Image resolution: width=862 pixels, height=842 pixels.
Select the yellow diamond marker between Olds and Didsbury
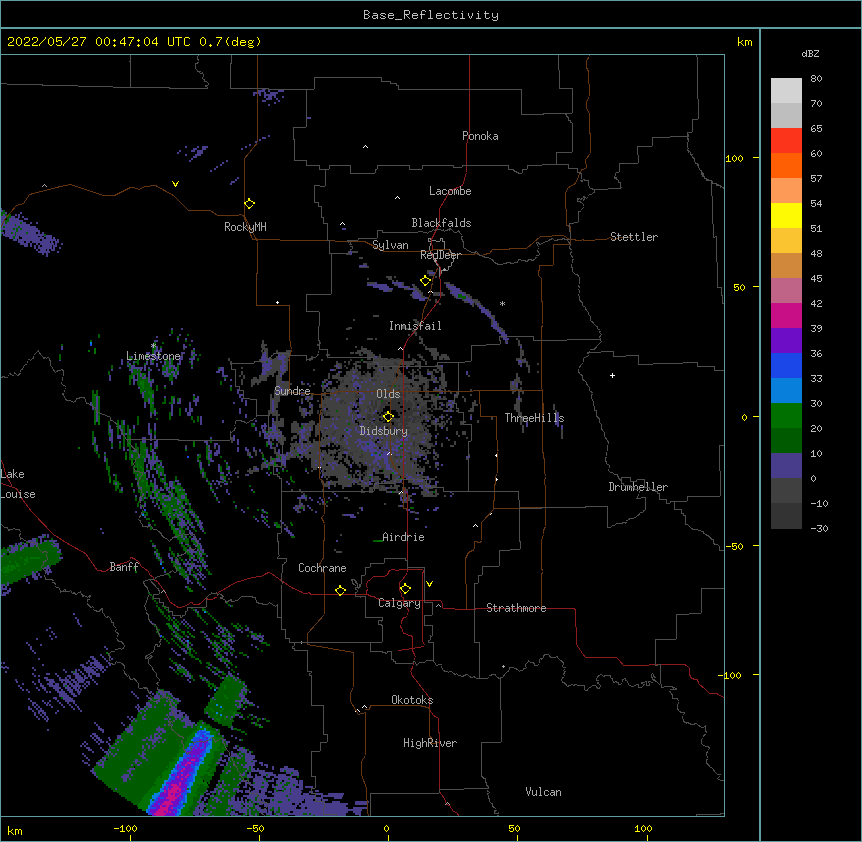click(x=388, y=417)
